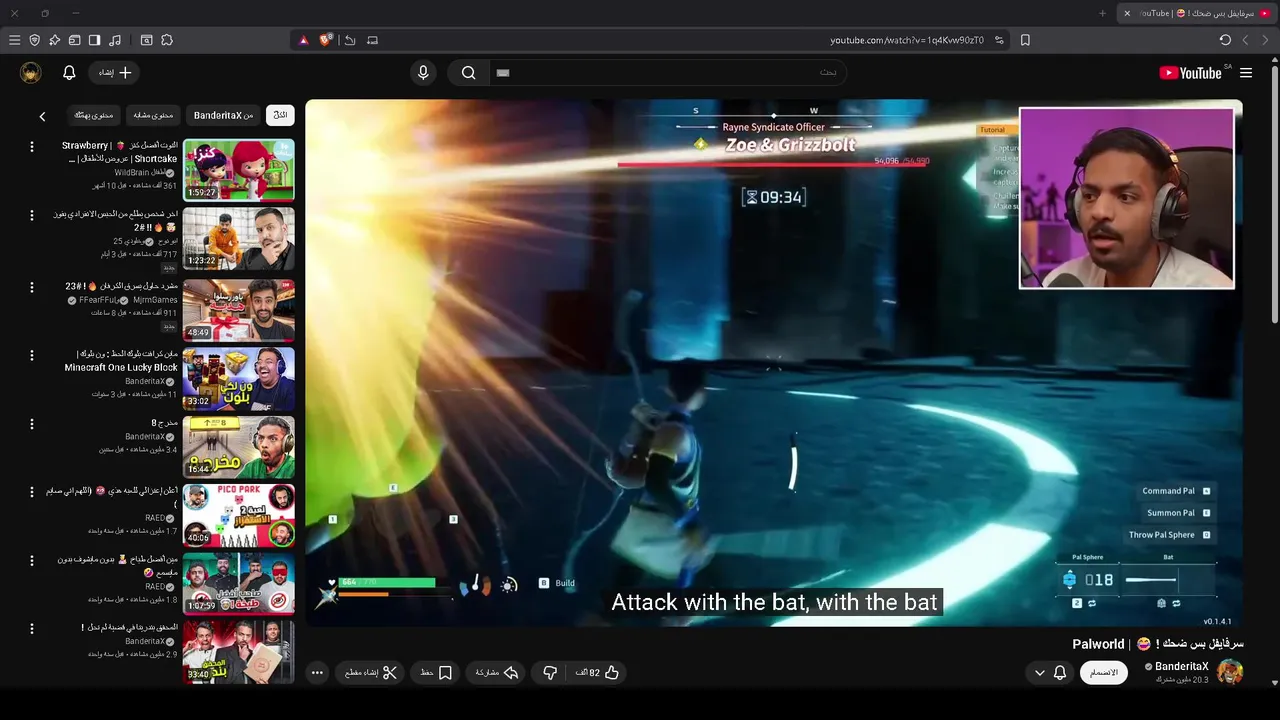Open options for 'مخرج 8' video
This screenshot has width=1280, height=720.
[x=31, y=424]
